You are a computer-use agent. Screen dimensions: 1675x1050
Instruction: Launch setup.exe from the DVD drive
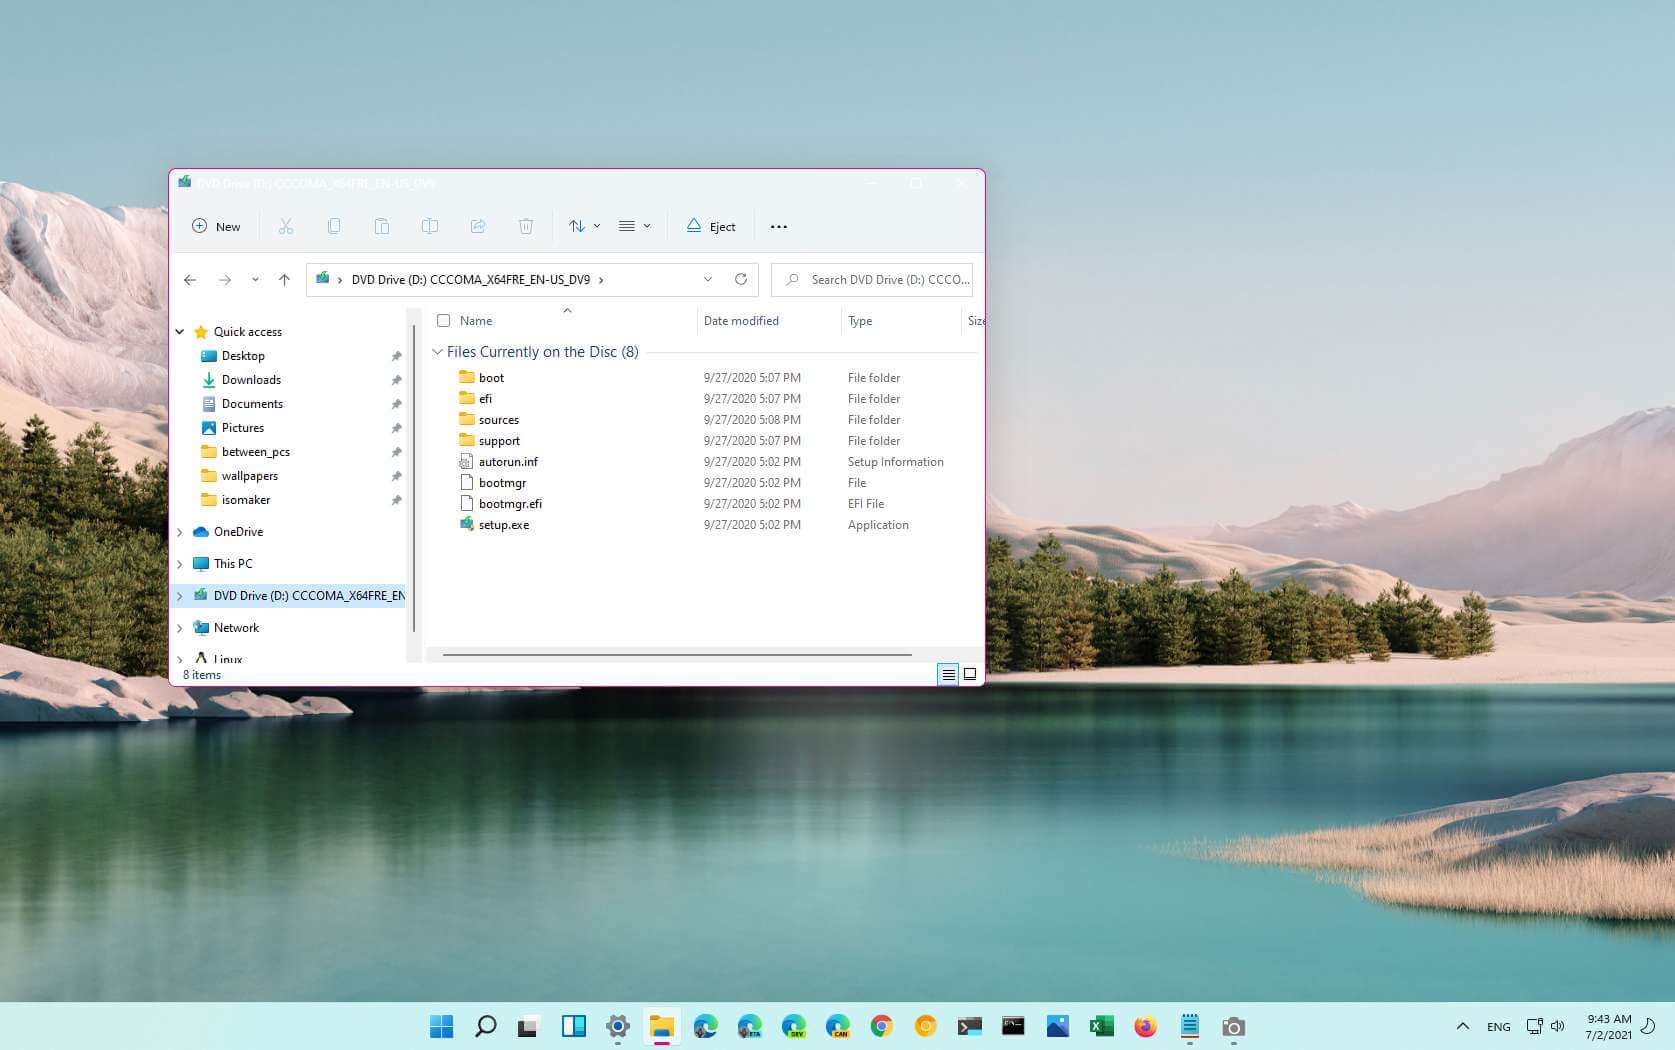pyautogui.click(x=504, y=524)
